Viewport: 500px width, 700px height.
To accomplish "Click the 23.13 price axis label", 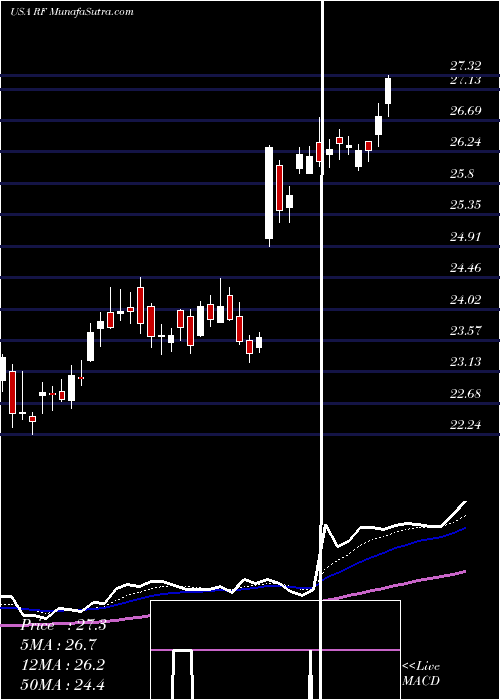I will pyautogui.click(x=465, y=362).
